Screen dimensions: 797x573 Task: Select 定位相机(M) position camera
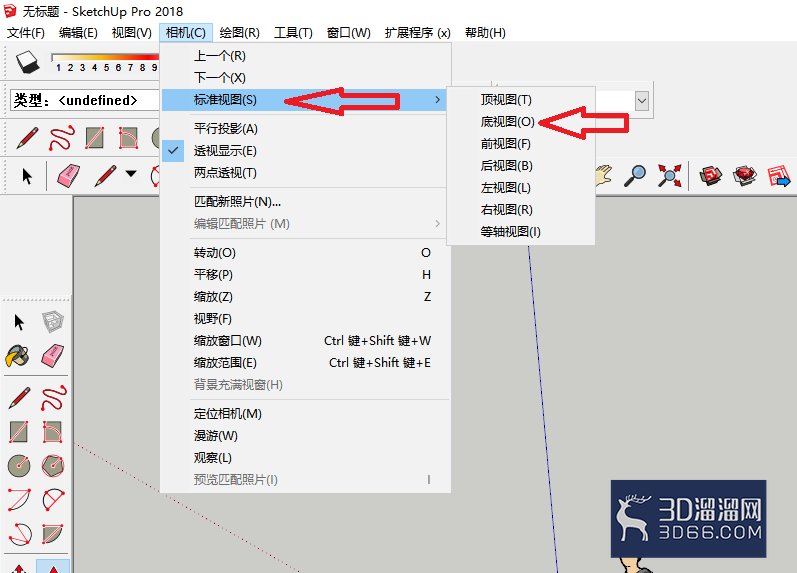tap(306, 414)
